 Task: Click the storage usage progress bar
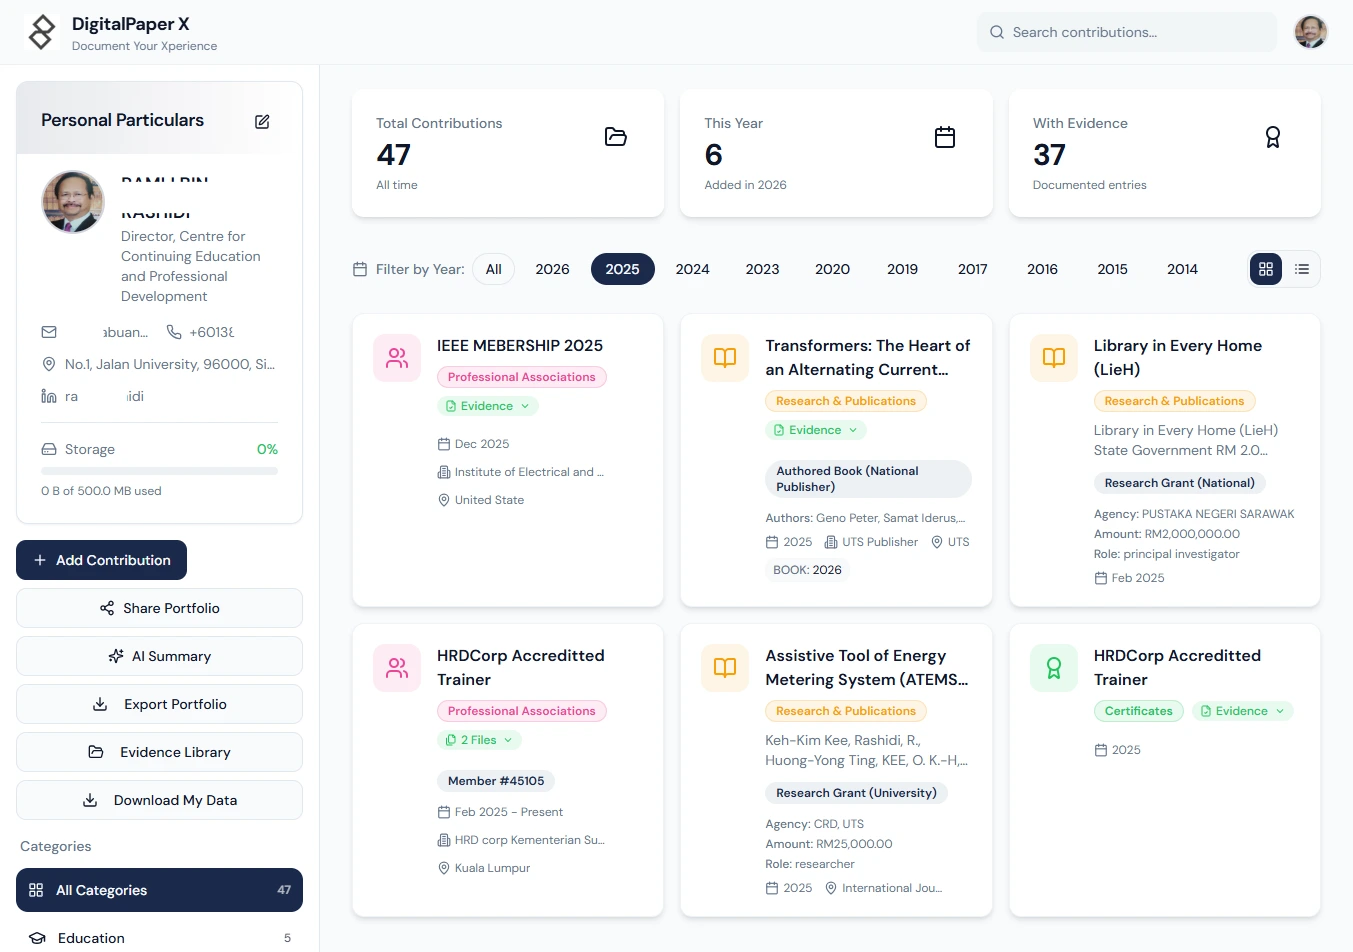click(160, 471)
